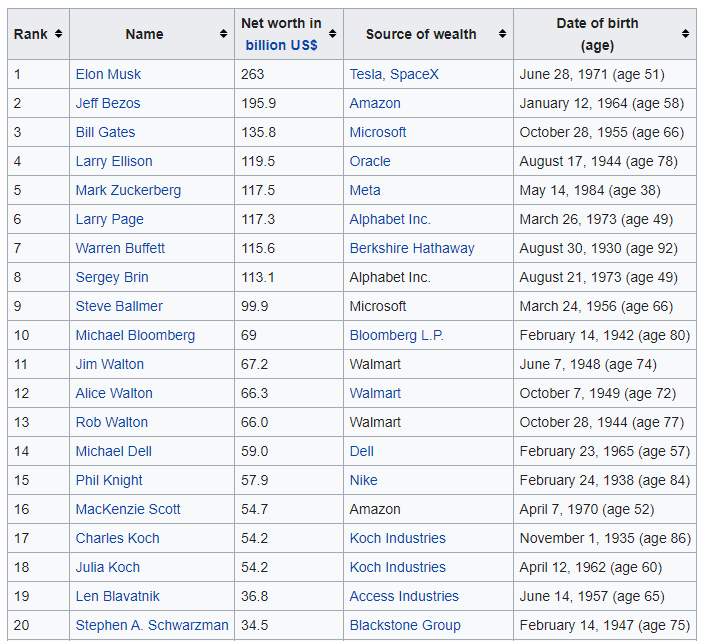Sort by Date of birth arrows

(x=685, y=34)
